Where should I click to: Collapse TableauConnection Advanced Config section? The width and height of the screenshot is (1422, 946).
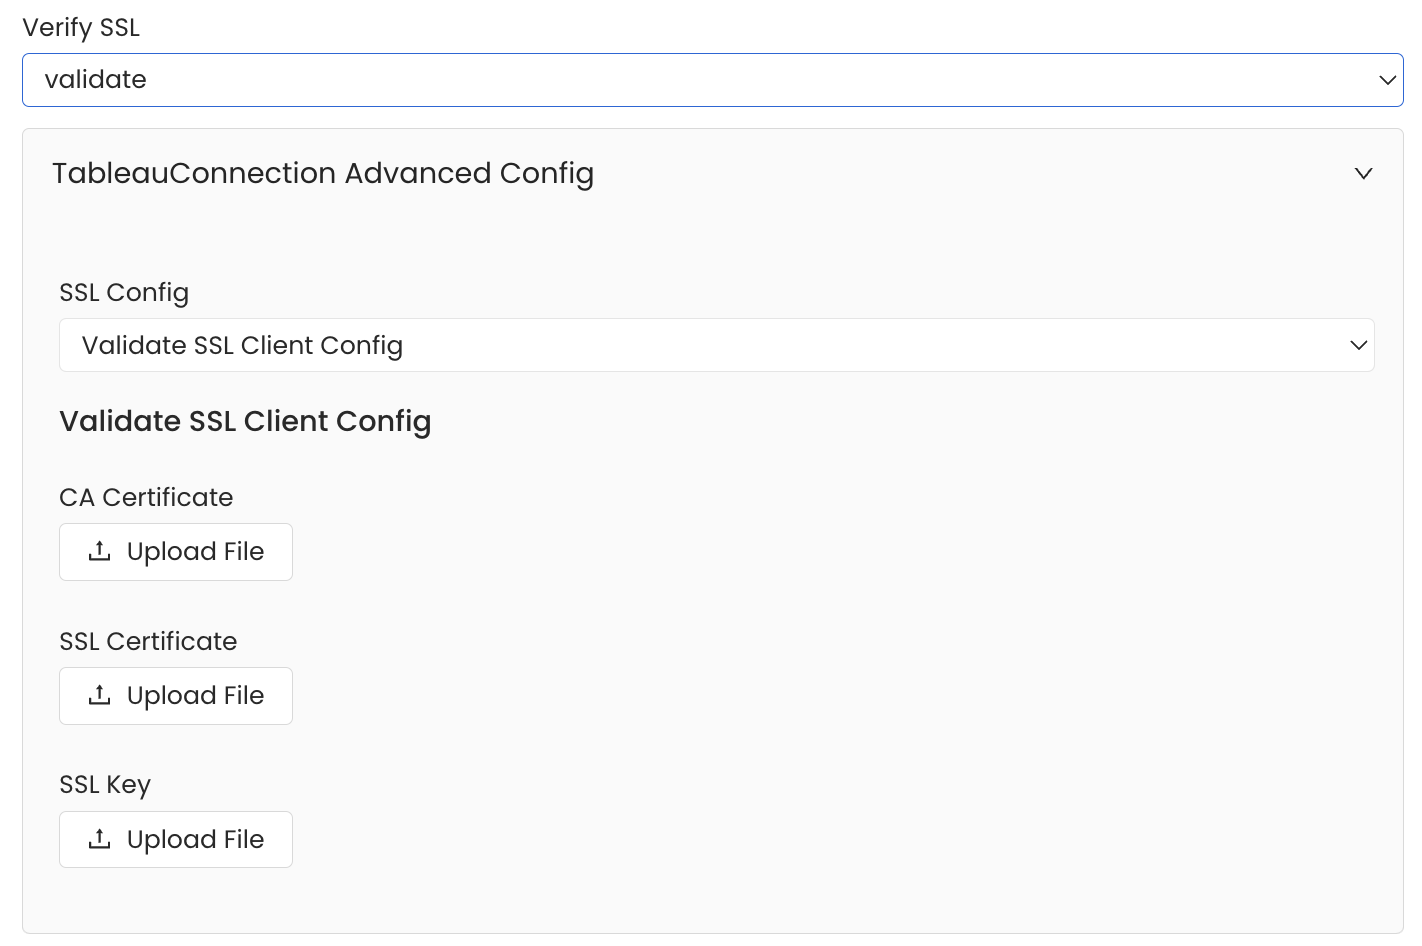click(323, 174)
